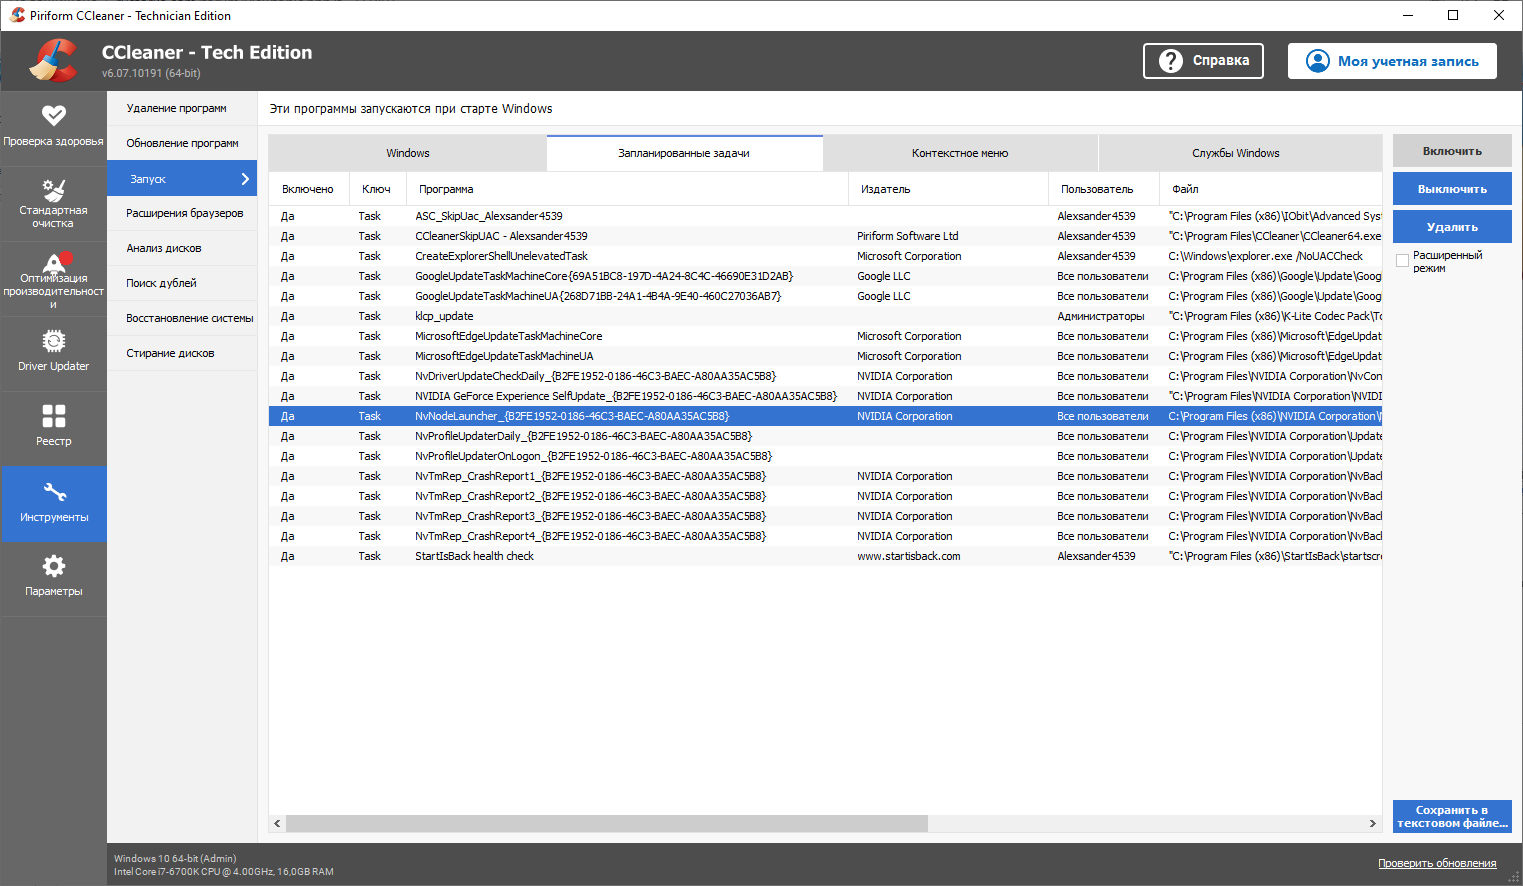1523x886 pixels.
Task: Open Standard Cleaning broom icon
Action: pyautogui.click(x=54, y=189)
